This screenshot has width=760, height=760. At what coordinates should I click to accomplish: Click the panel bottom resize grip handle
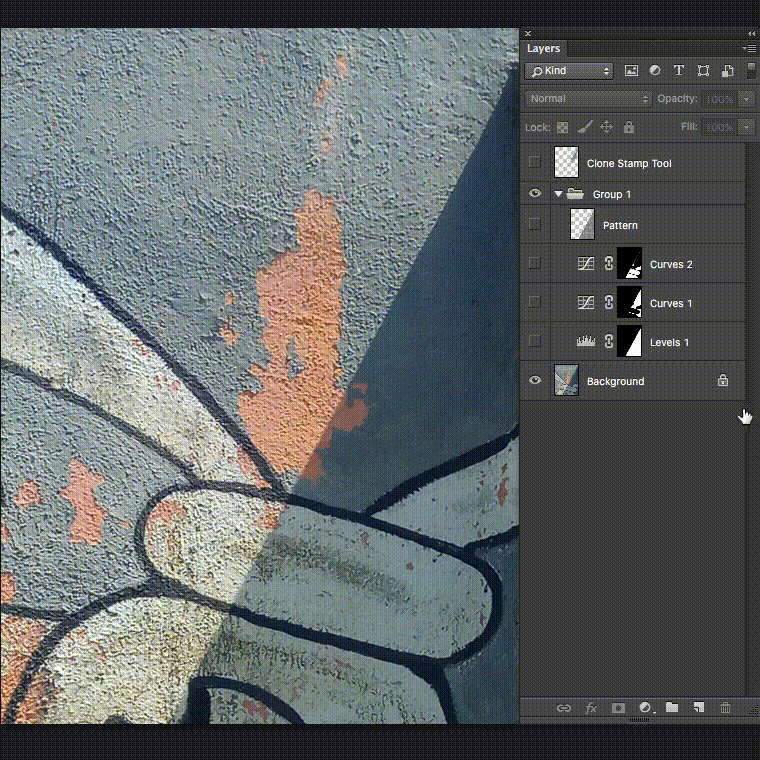(x=639, y=720)
